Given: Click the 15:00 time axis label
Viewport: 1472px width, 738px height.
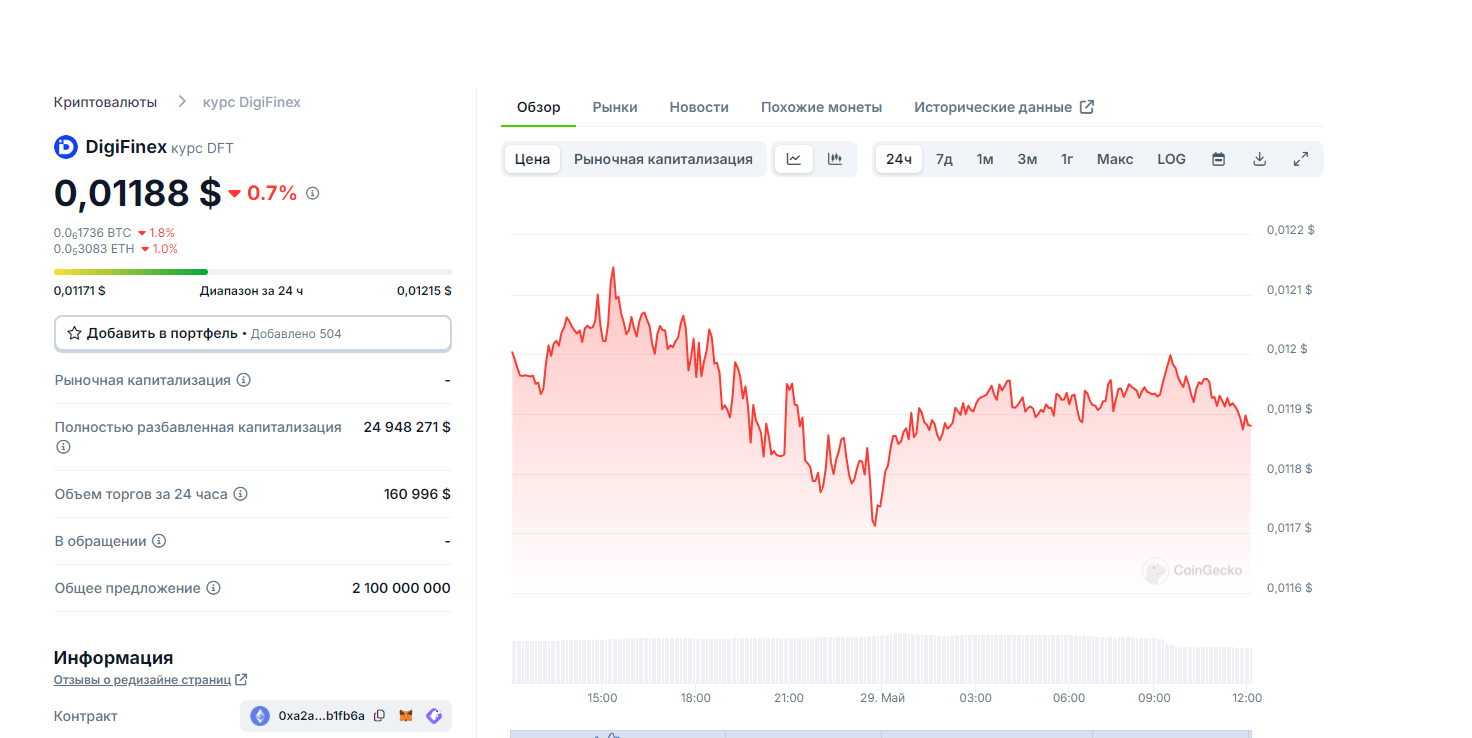Looking at the screenshot, I should [x=602, y=698].
